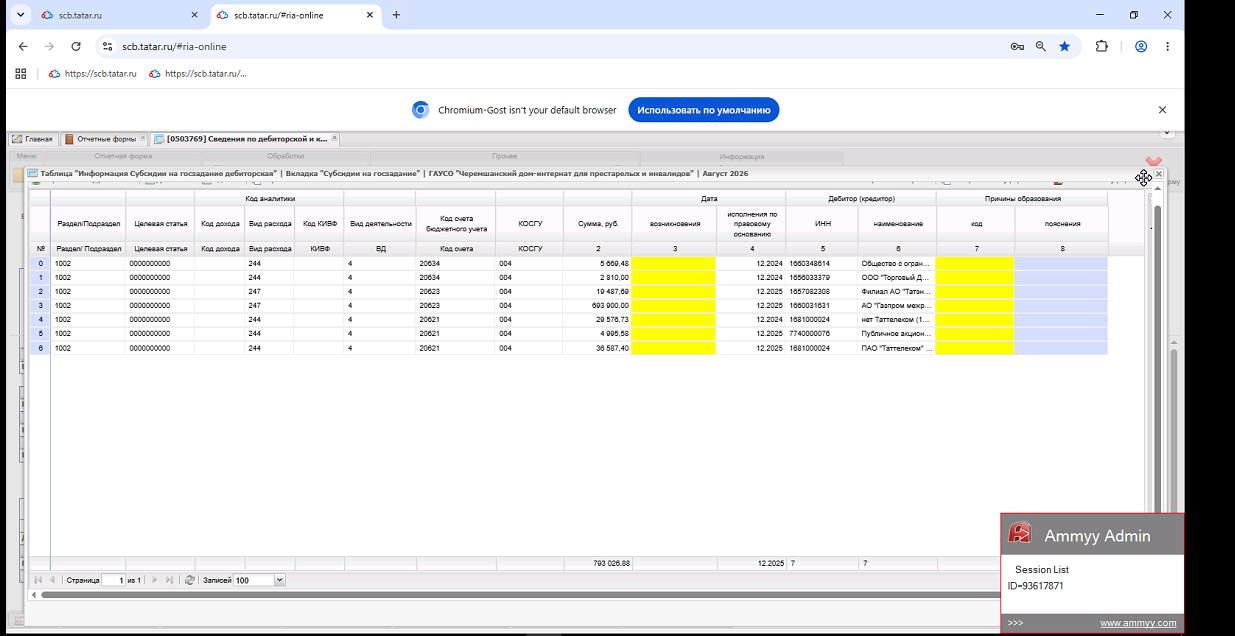
Task: Click the horizontal scrollbar left arrow
Action: tap(34, 595)
